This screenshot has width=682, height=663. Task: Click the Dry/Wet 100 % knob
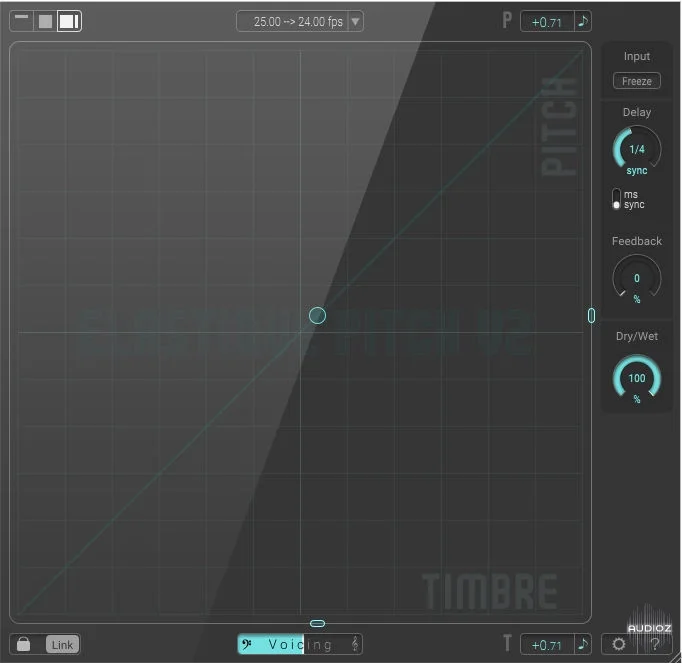point(637,378)
